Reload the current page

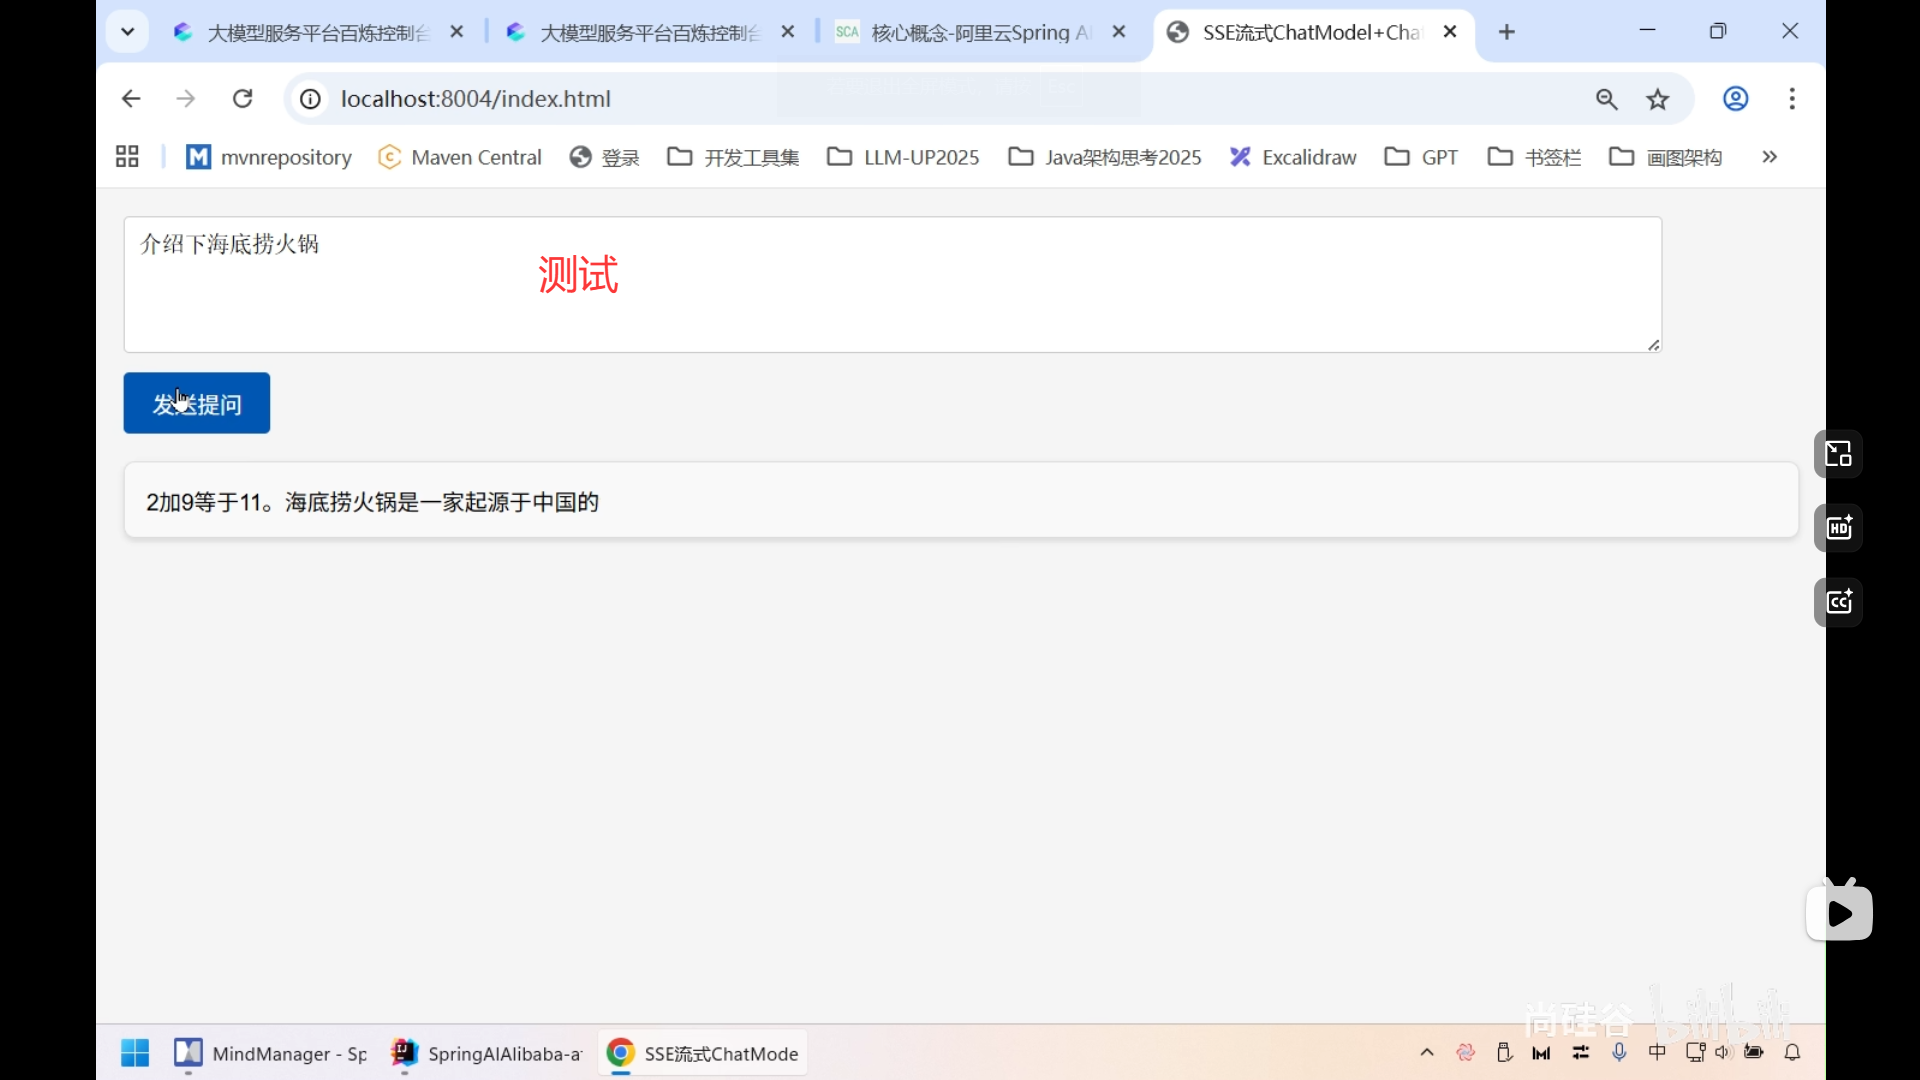click(242, 98)
